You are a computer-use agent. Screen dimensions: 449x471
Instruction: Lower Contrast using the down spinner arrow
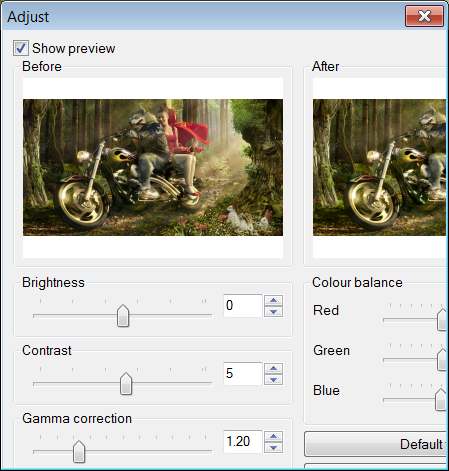(x=273, y=380)
